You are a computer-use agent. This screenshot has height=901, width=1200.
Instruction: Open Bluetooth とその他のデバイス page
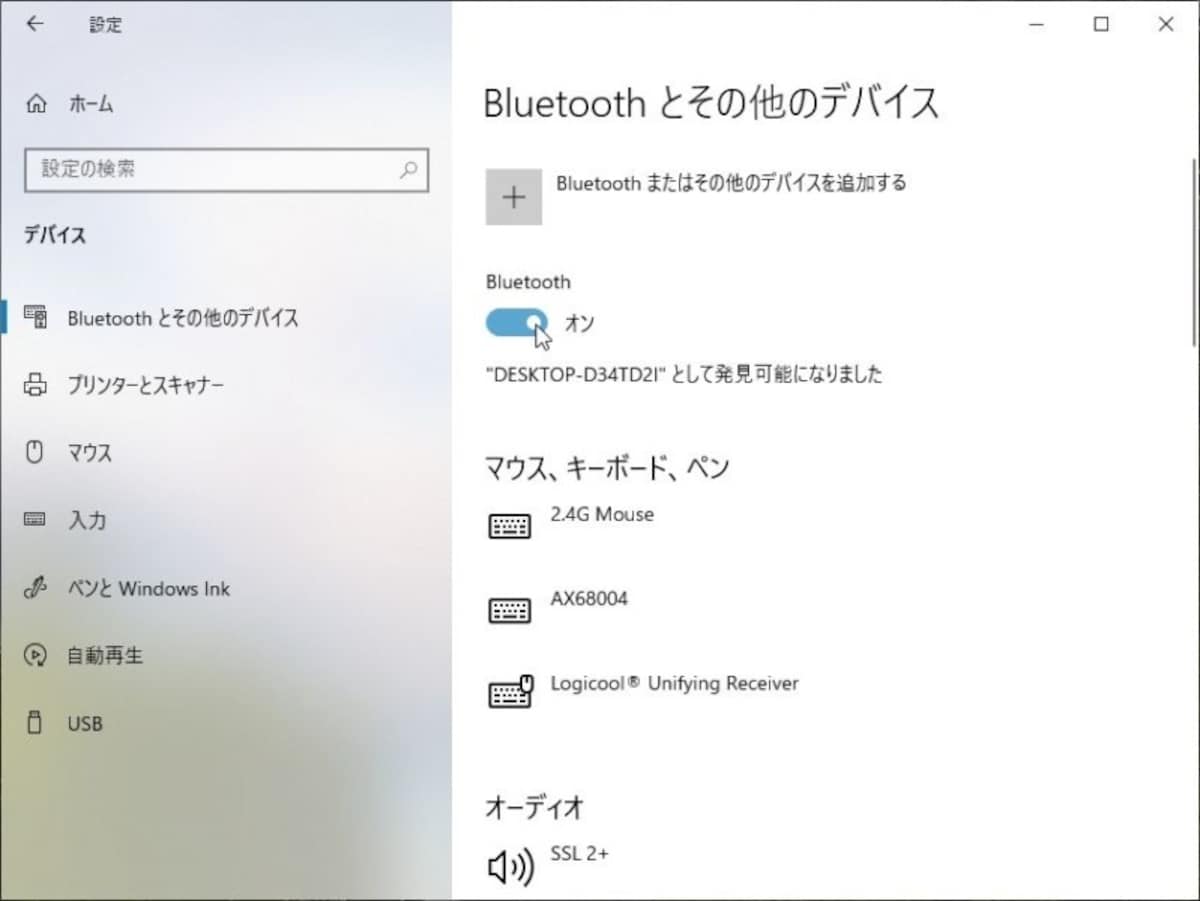tap(183, 318)
